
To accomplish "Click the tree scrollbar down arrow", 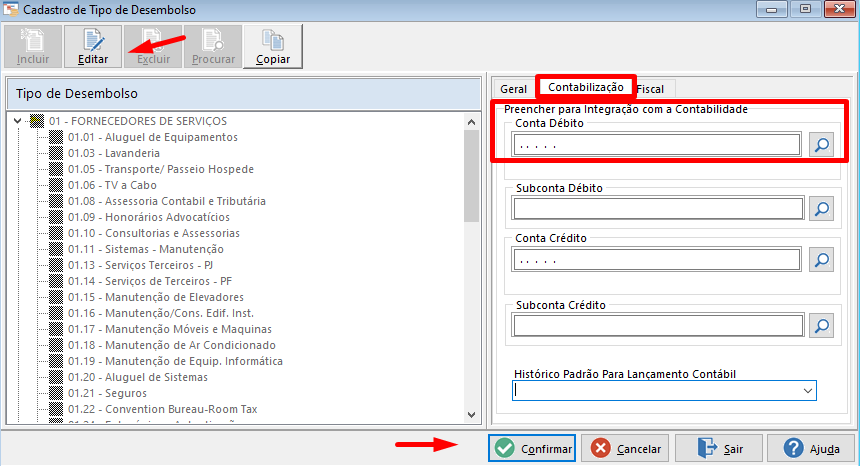I will click(471, 415).
